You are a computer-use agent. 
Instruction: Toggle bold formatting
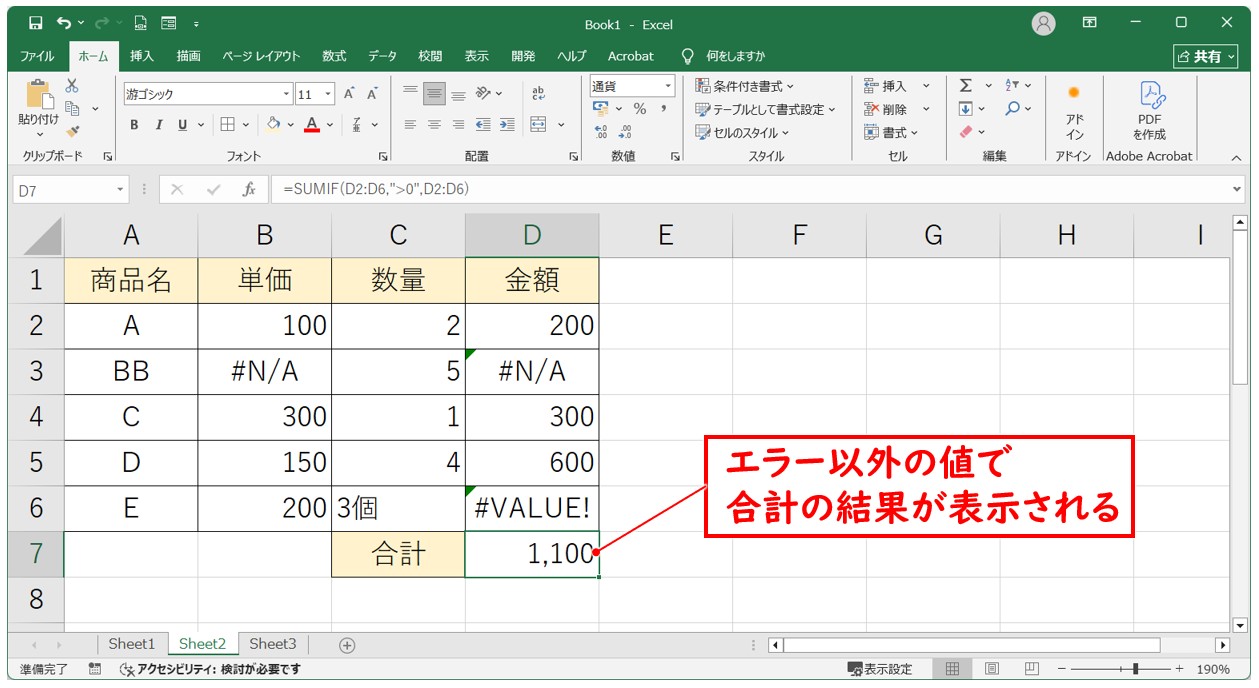point(134,125)
